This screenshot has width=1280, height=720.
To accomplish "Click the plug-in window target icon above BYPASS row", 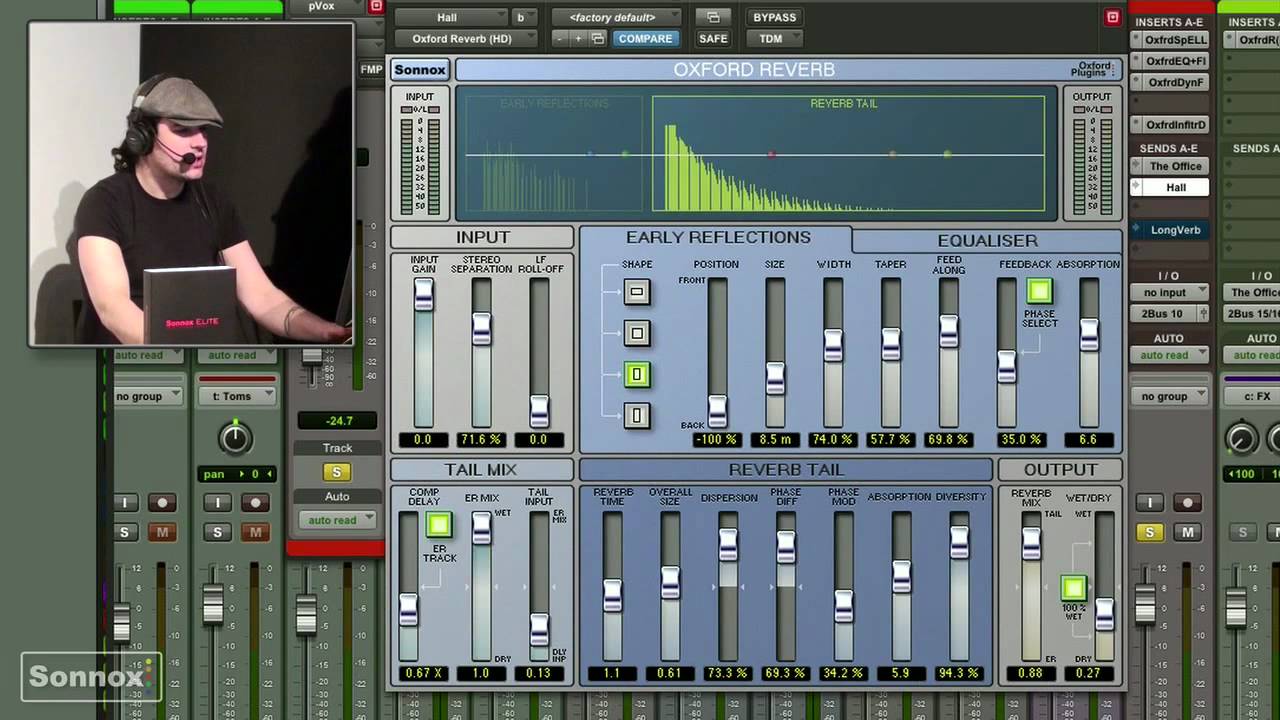I will coord(713,17).
